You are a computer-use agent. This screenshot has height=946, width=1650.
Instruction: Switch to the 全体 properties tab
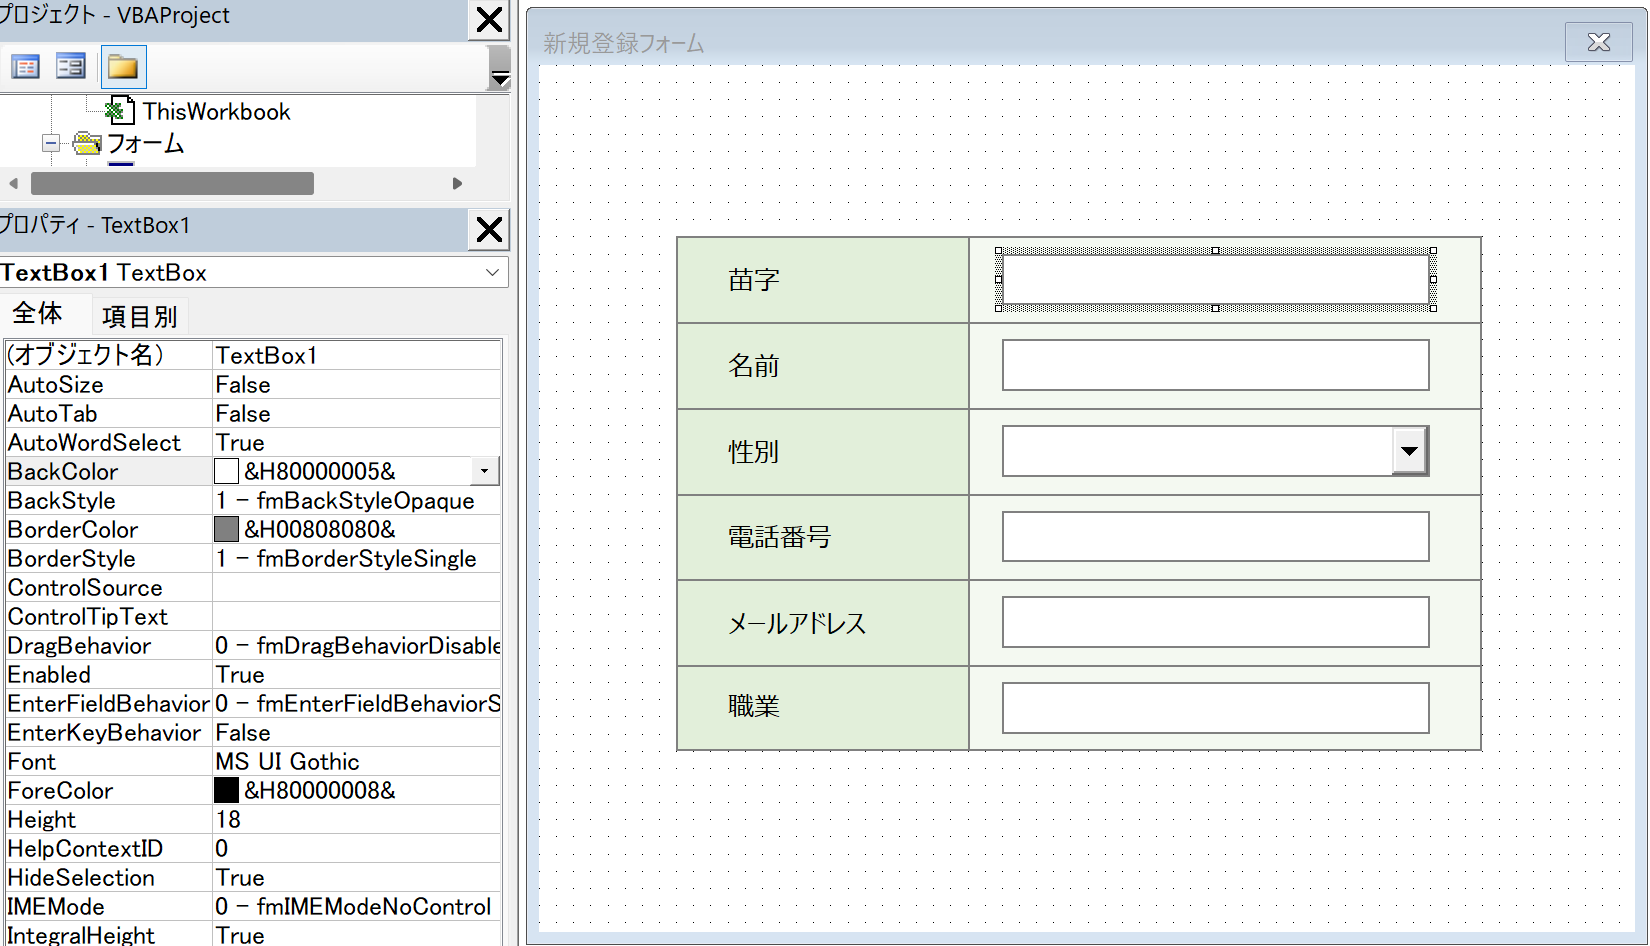(39, 313)
